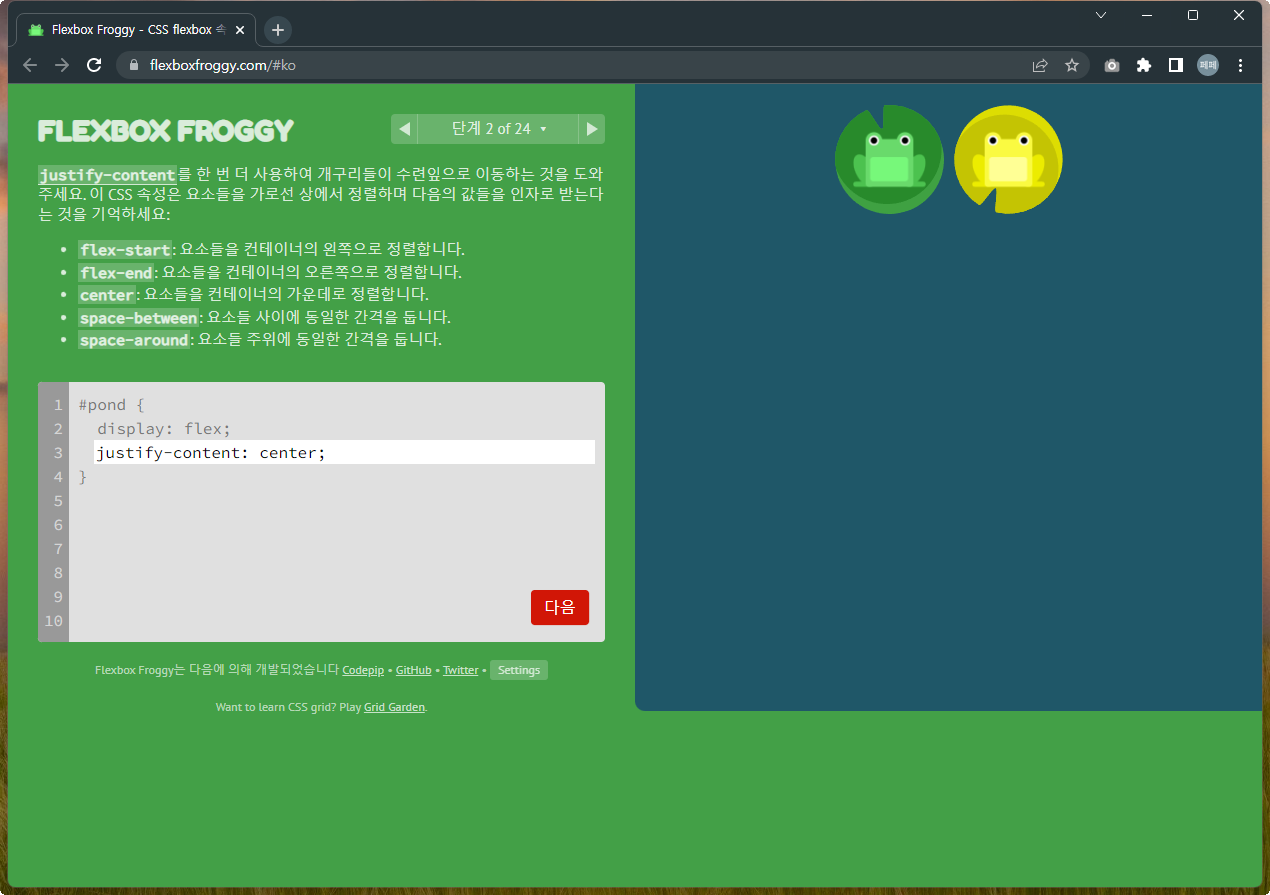Click line number 10 in the editor
Viewport: 1270px width, 895px height.
coord(54,621)
